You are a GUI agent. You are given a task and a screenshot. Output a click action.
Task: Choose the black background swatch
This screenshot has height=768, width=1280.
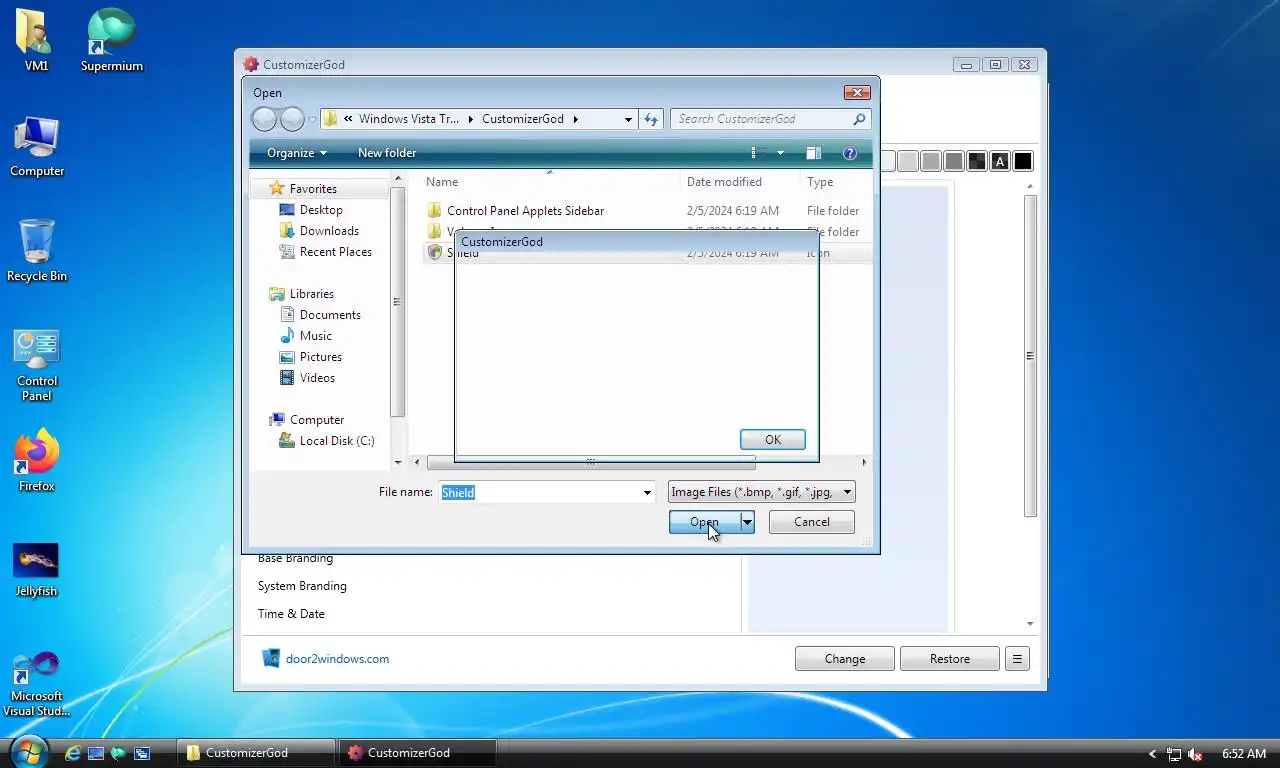pos(1023,161)
